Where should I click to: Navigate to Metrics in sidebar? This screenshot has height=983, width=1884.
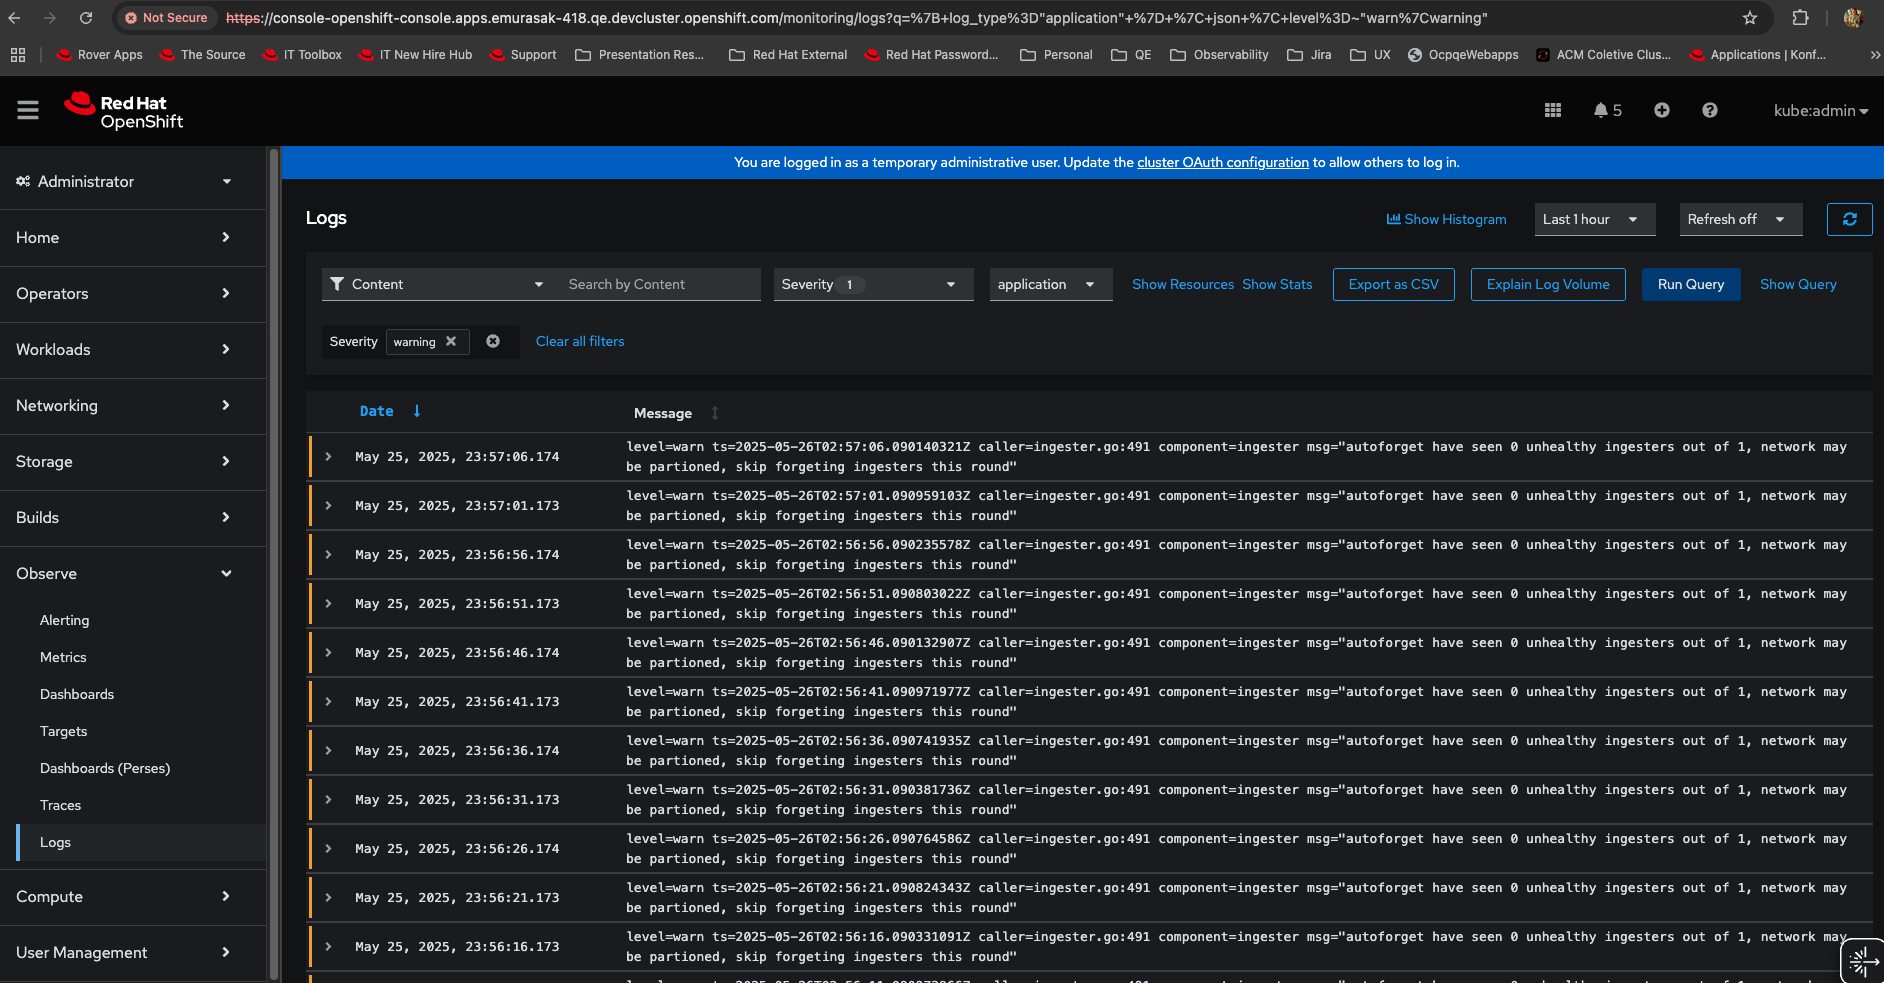pyautogui.click(x=63, y=657)
